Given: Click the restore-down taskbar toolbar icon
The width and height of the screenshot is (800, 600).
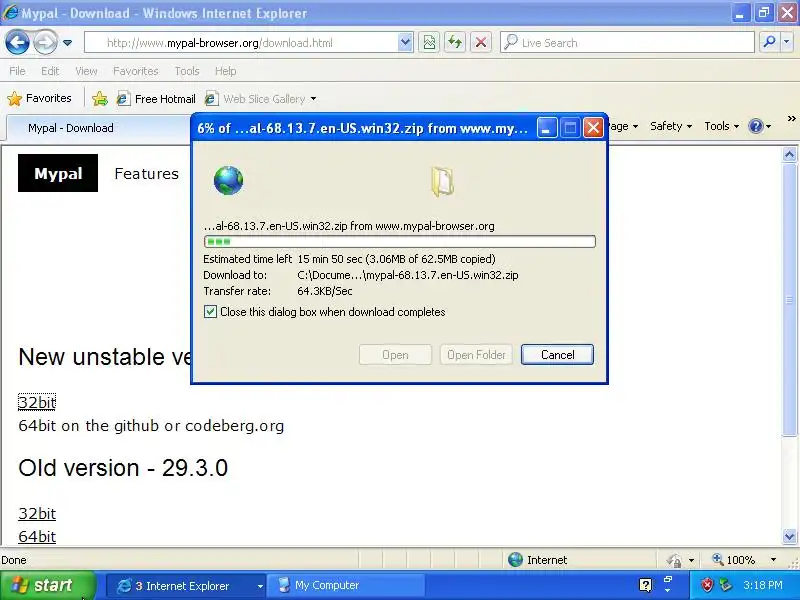Looking at the screenshot, I should [x=668, y=580].
